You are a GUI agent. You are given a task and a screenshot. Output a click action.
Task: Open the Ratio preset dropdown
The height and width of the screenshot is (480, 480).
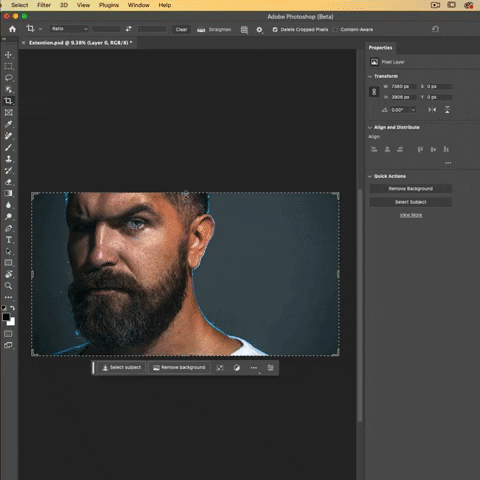[69, 29]
